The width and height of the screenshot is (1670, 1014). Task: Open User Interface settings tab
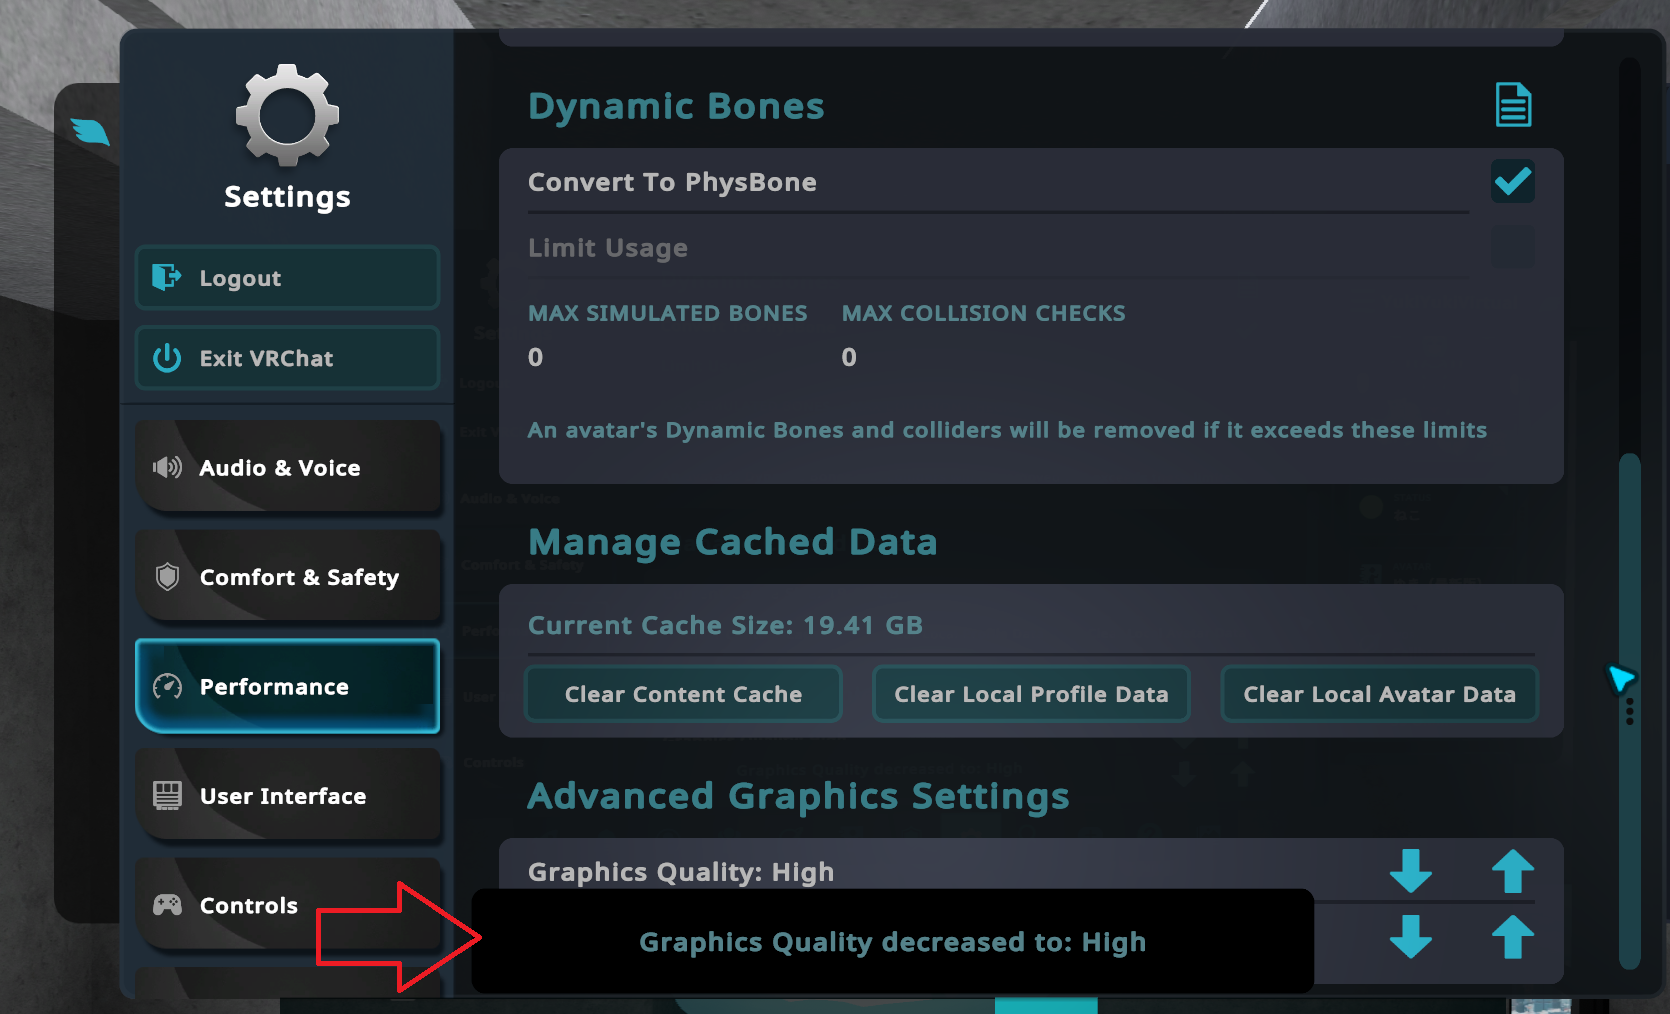tap(288, 796)
